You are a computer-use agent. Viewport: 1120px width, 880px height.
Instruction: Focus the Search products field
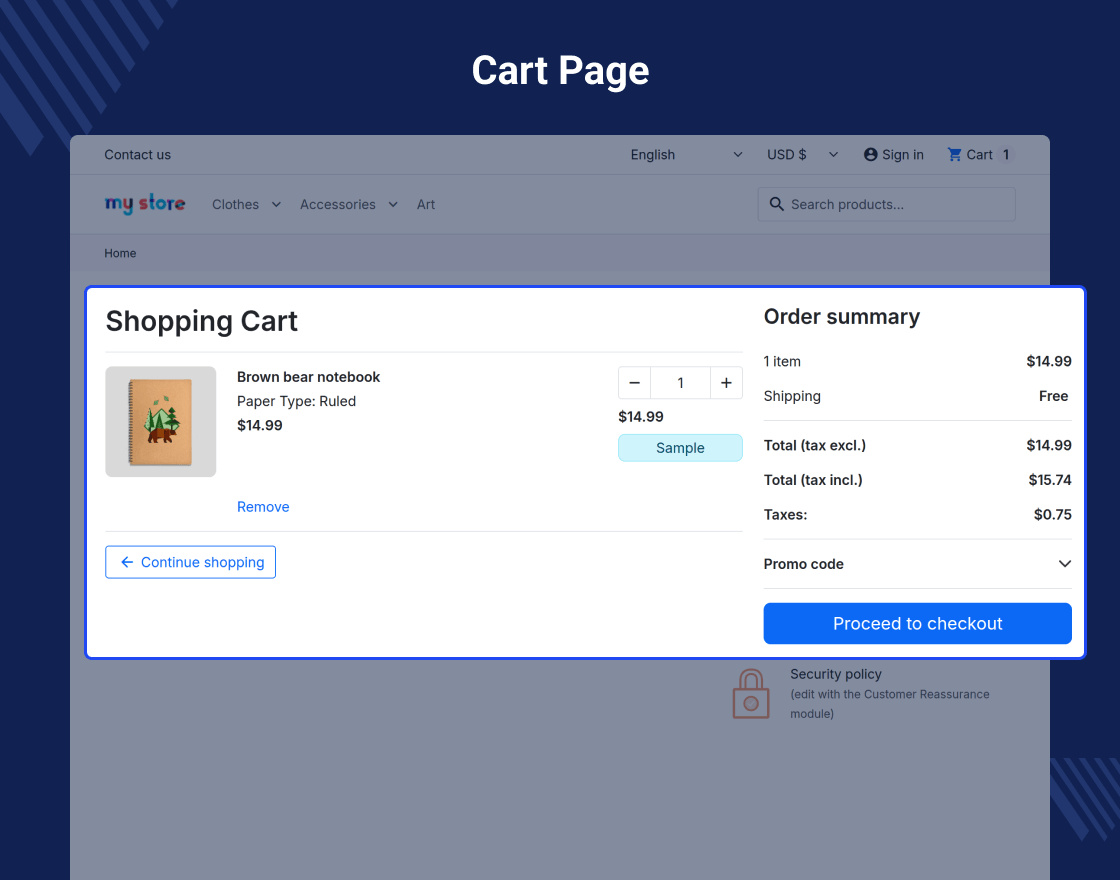[x=886, y=204]
